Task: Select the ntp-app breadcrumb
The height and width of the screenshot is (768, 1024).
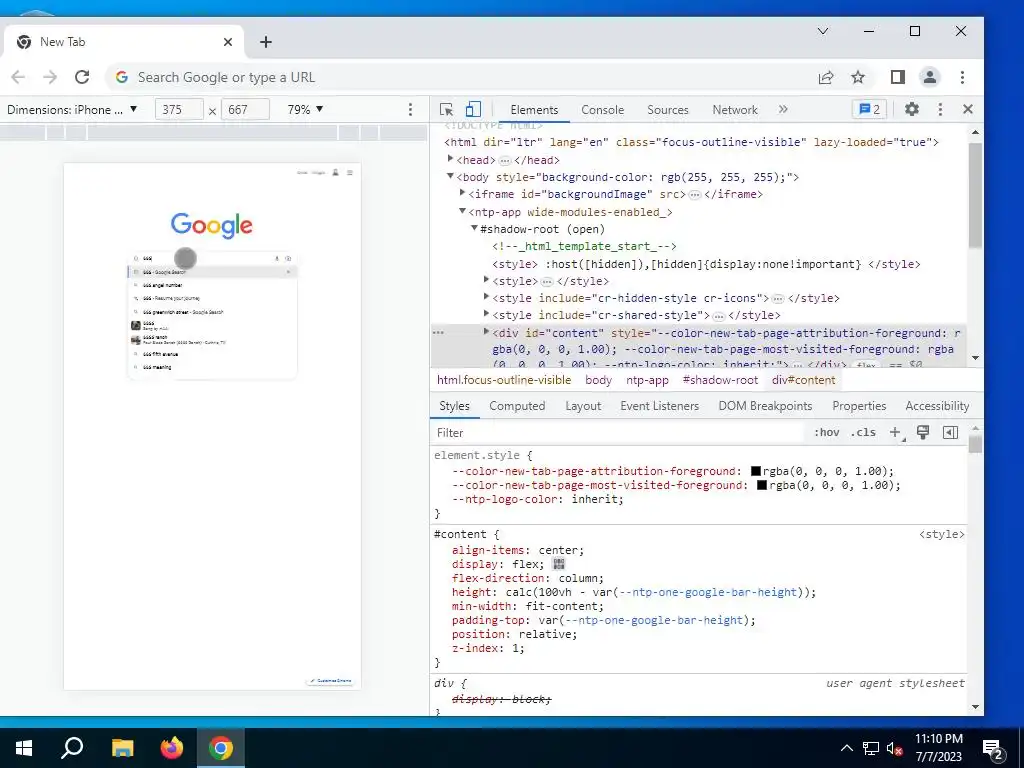Action: 647,380
